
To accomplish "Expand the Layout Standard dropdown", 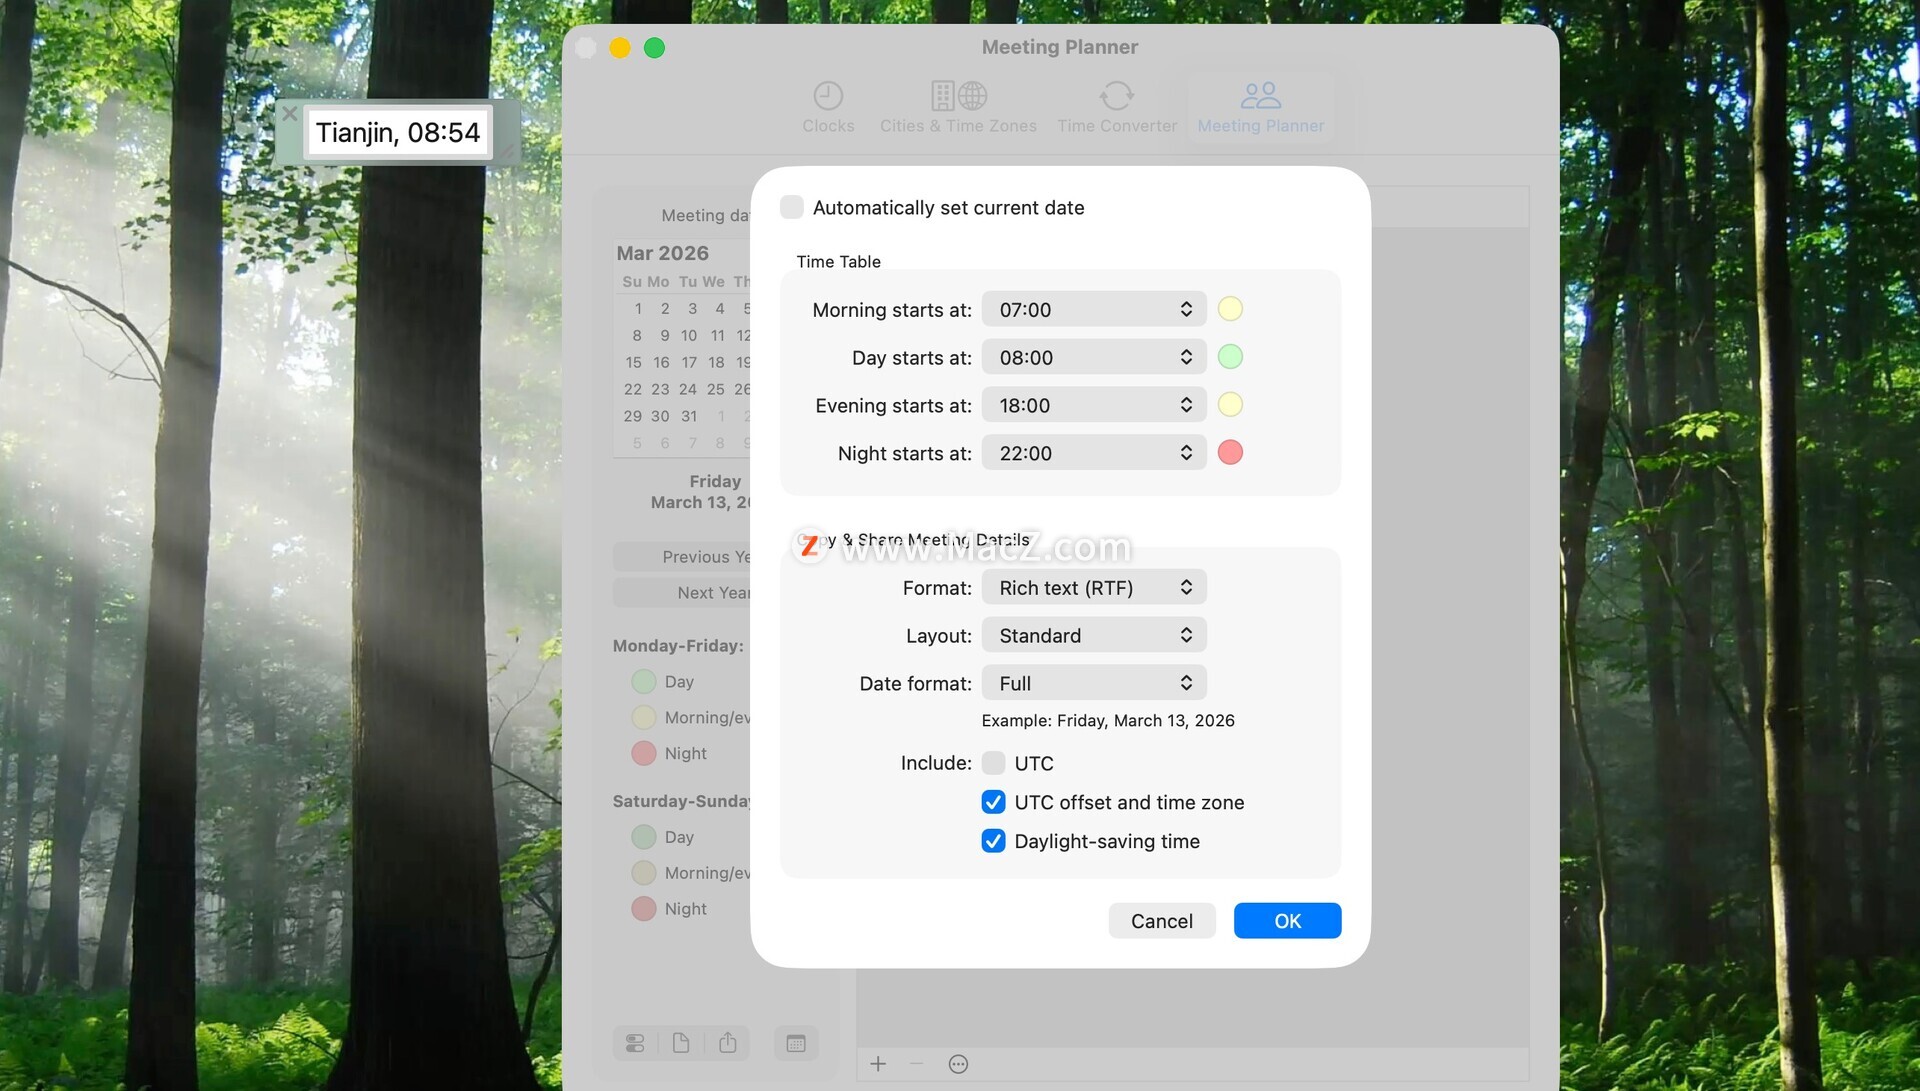I will (x=1094, y=636).
